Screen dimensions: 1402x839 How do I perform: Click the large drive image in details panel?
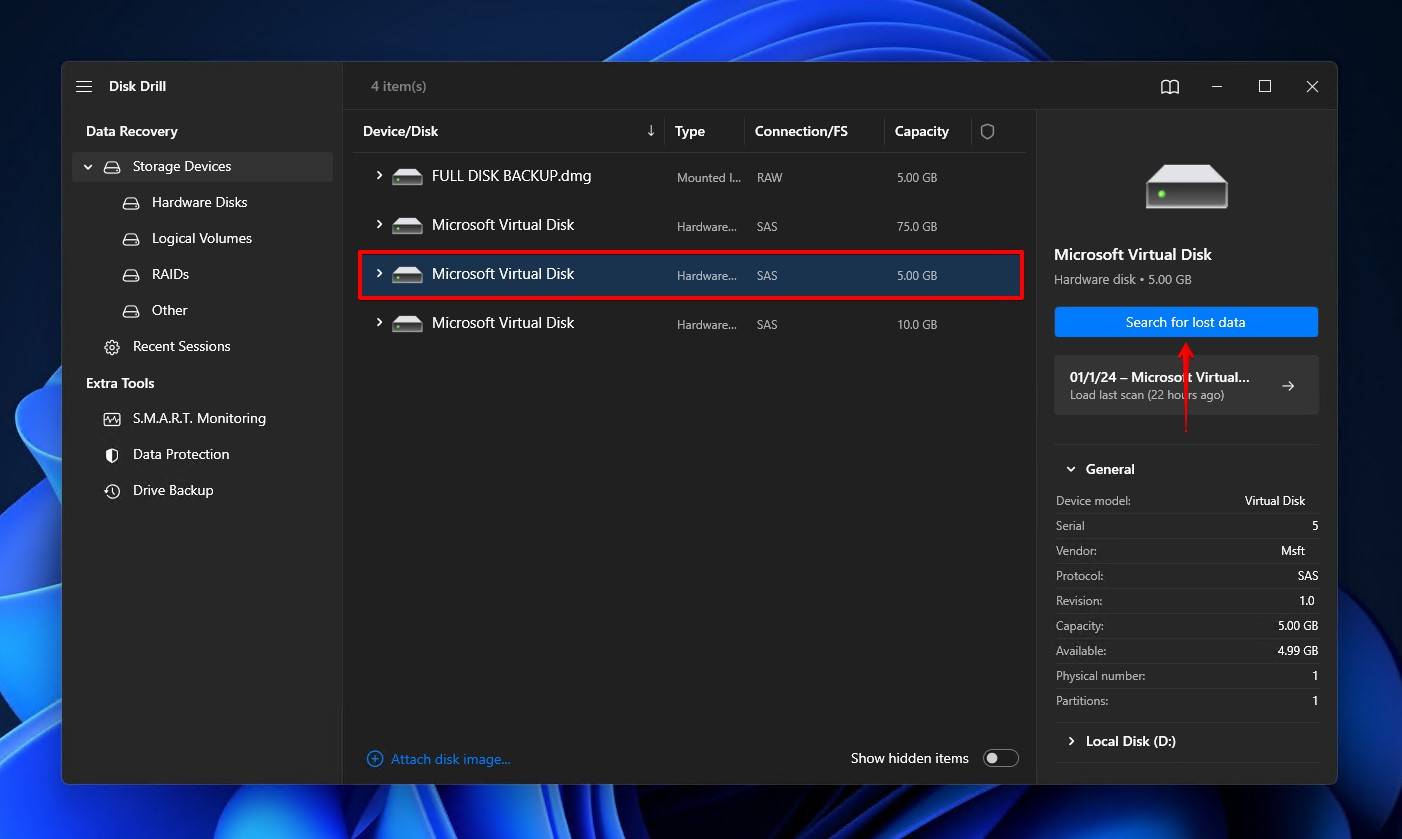tap(1186, 187)
